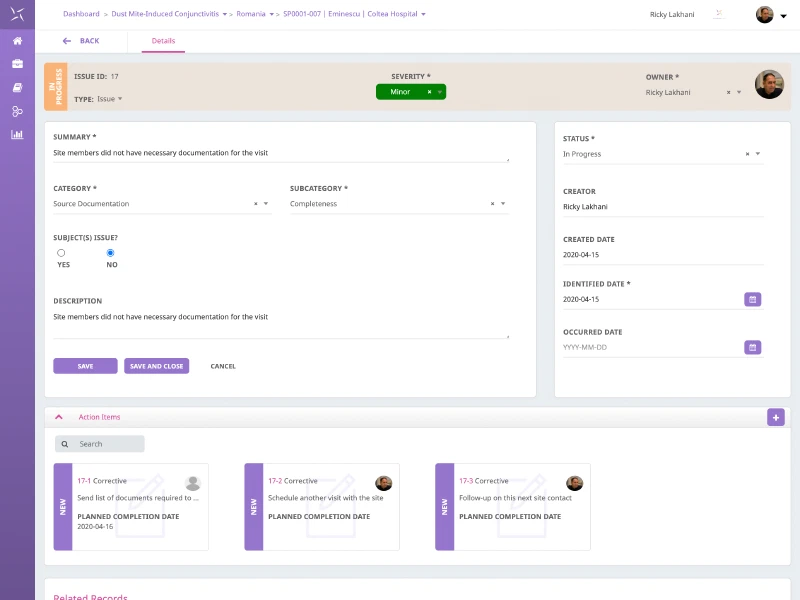This screenshot has height=600, width=800.
Task: Add a new action item with plus
Action: coord(776,417)
